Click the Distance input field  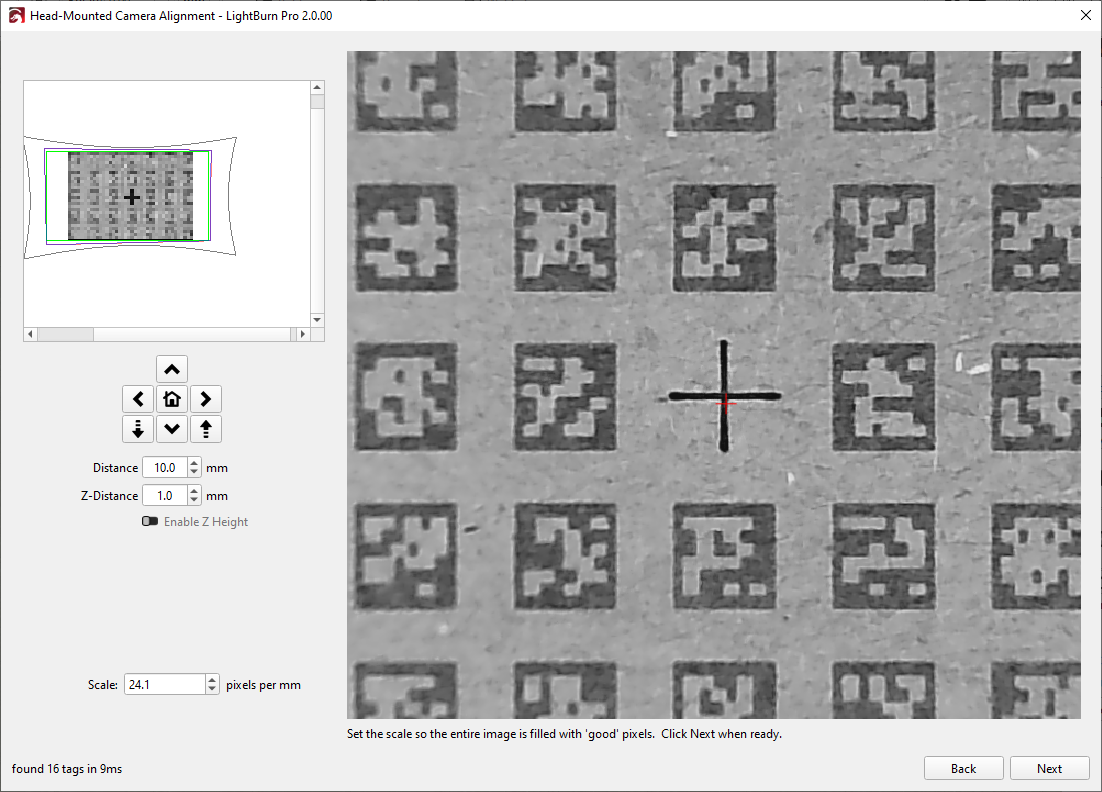click(x=164, y=468)
